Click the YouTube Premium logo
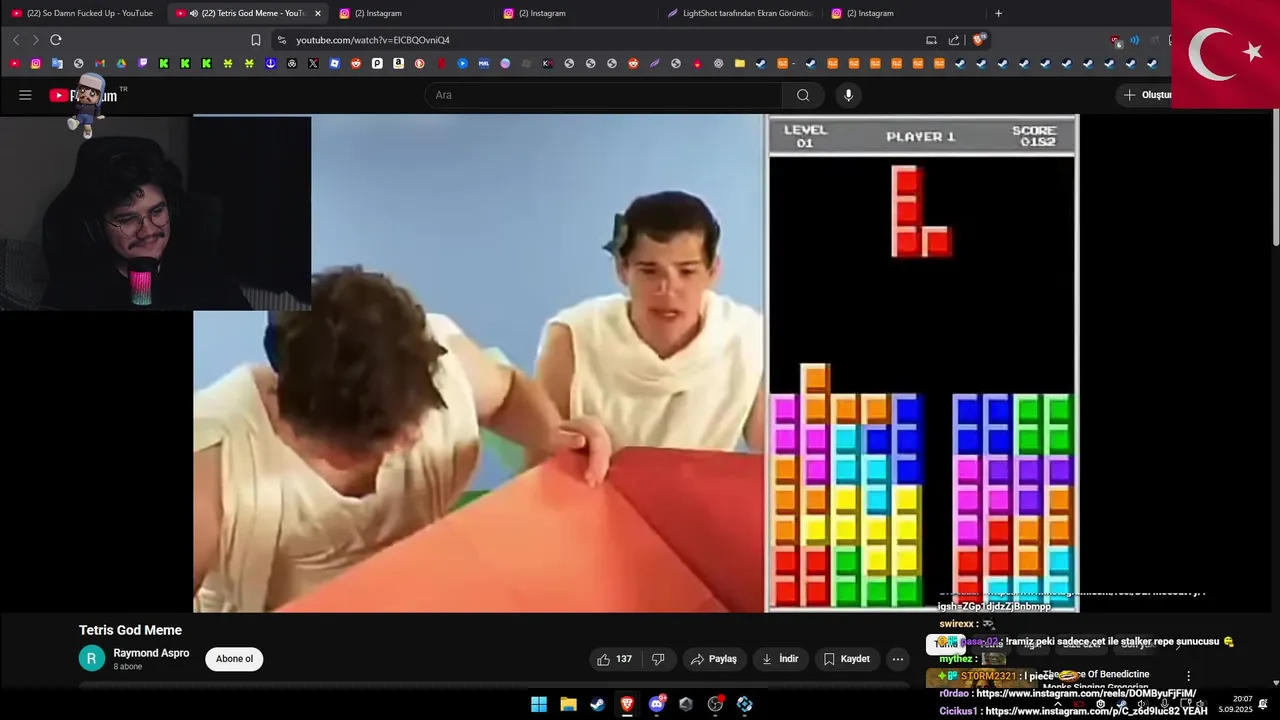This screenshot has width=1280, height=720. point(82,96)
